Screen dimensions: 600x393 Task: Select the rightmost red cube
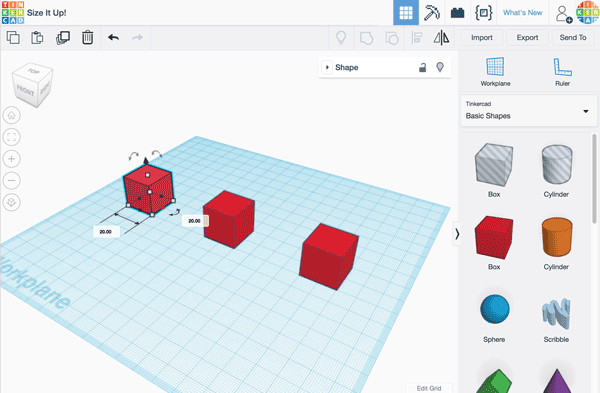point(328,256)
